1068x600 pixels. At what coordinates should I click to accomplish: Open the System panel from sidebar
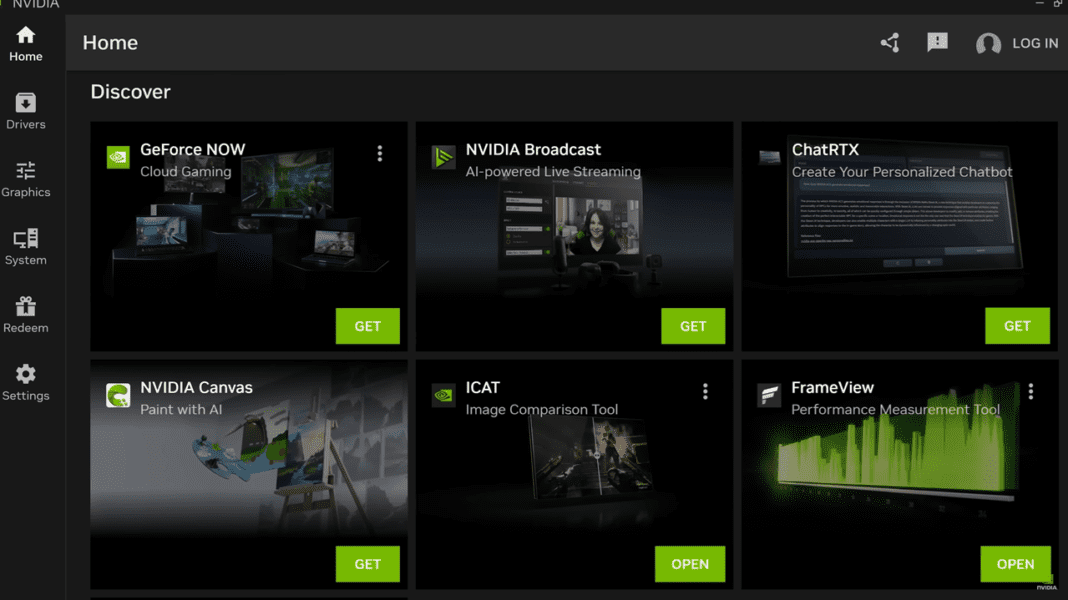[x=25, y=244]
